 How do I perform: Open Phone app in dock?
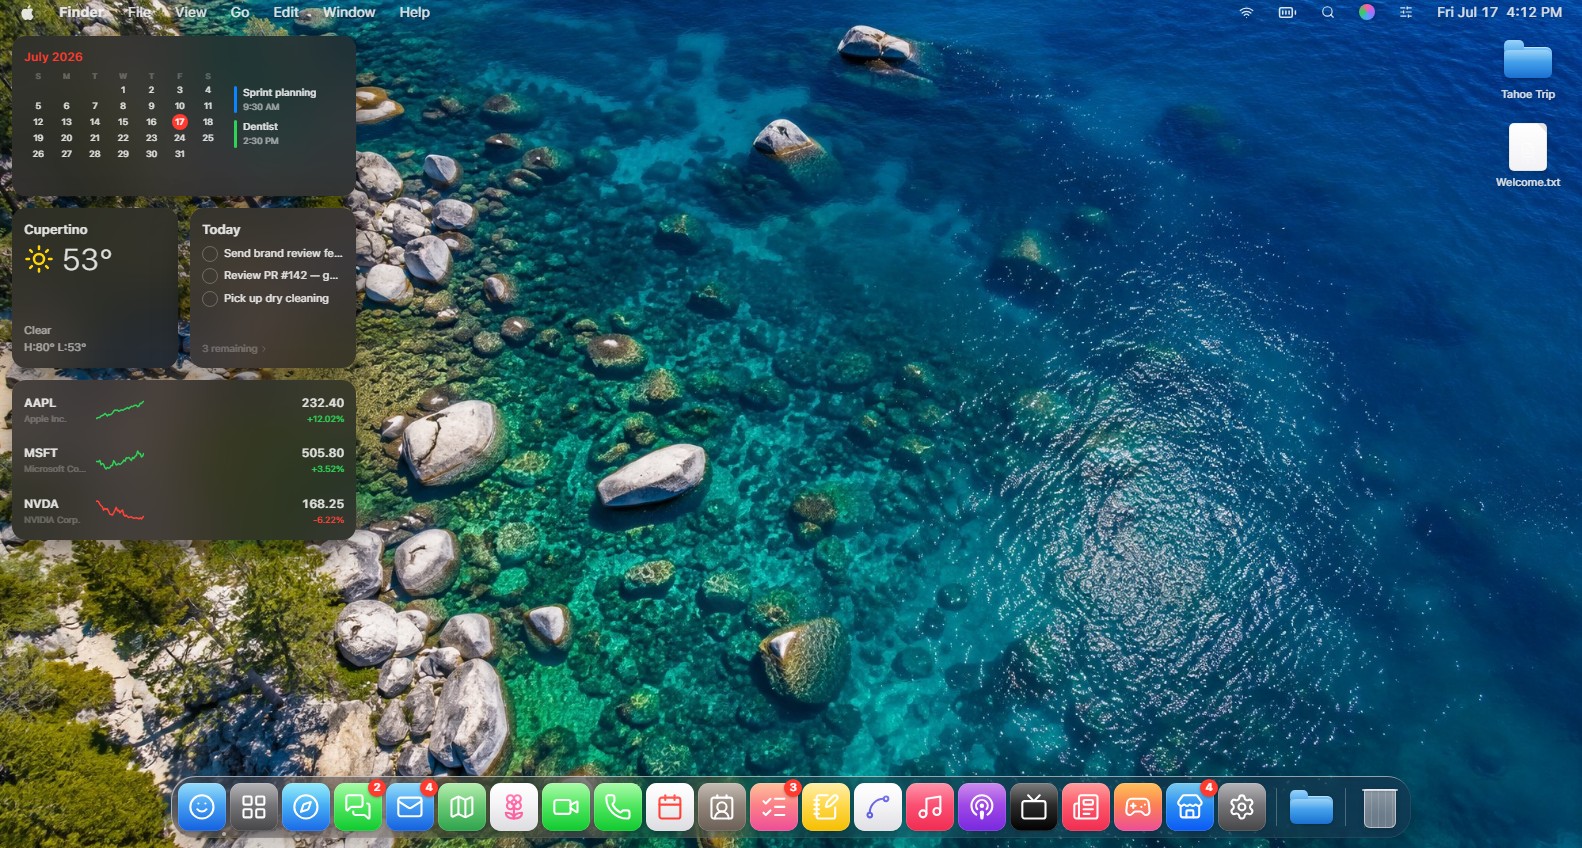pyautogui.click(x=618, y=807)
